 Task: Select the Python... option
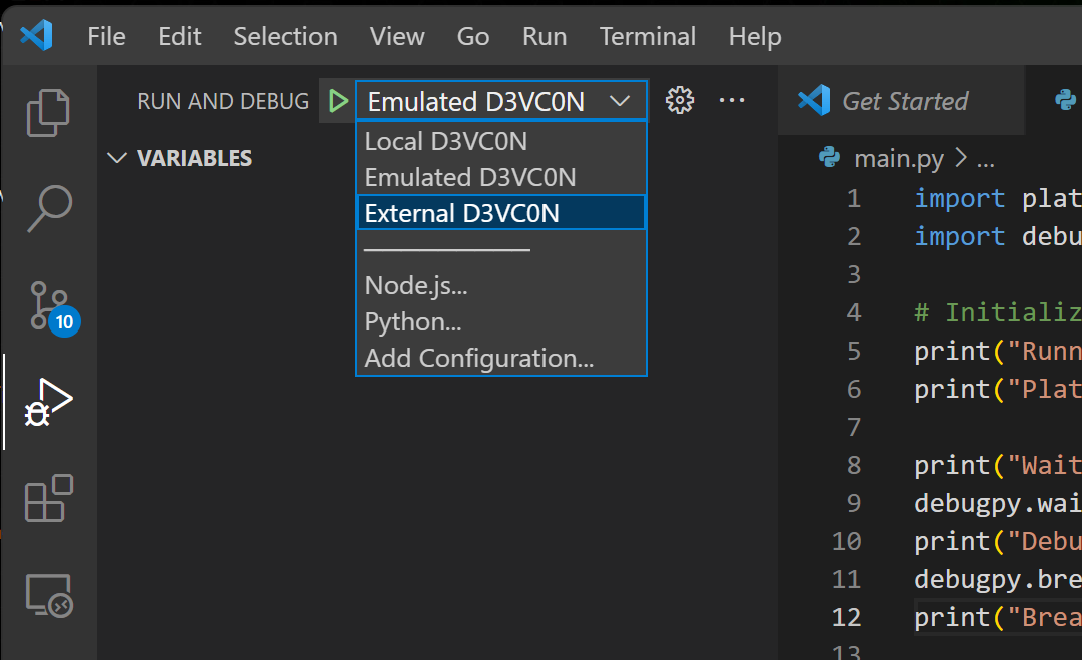pos(413,322)
